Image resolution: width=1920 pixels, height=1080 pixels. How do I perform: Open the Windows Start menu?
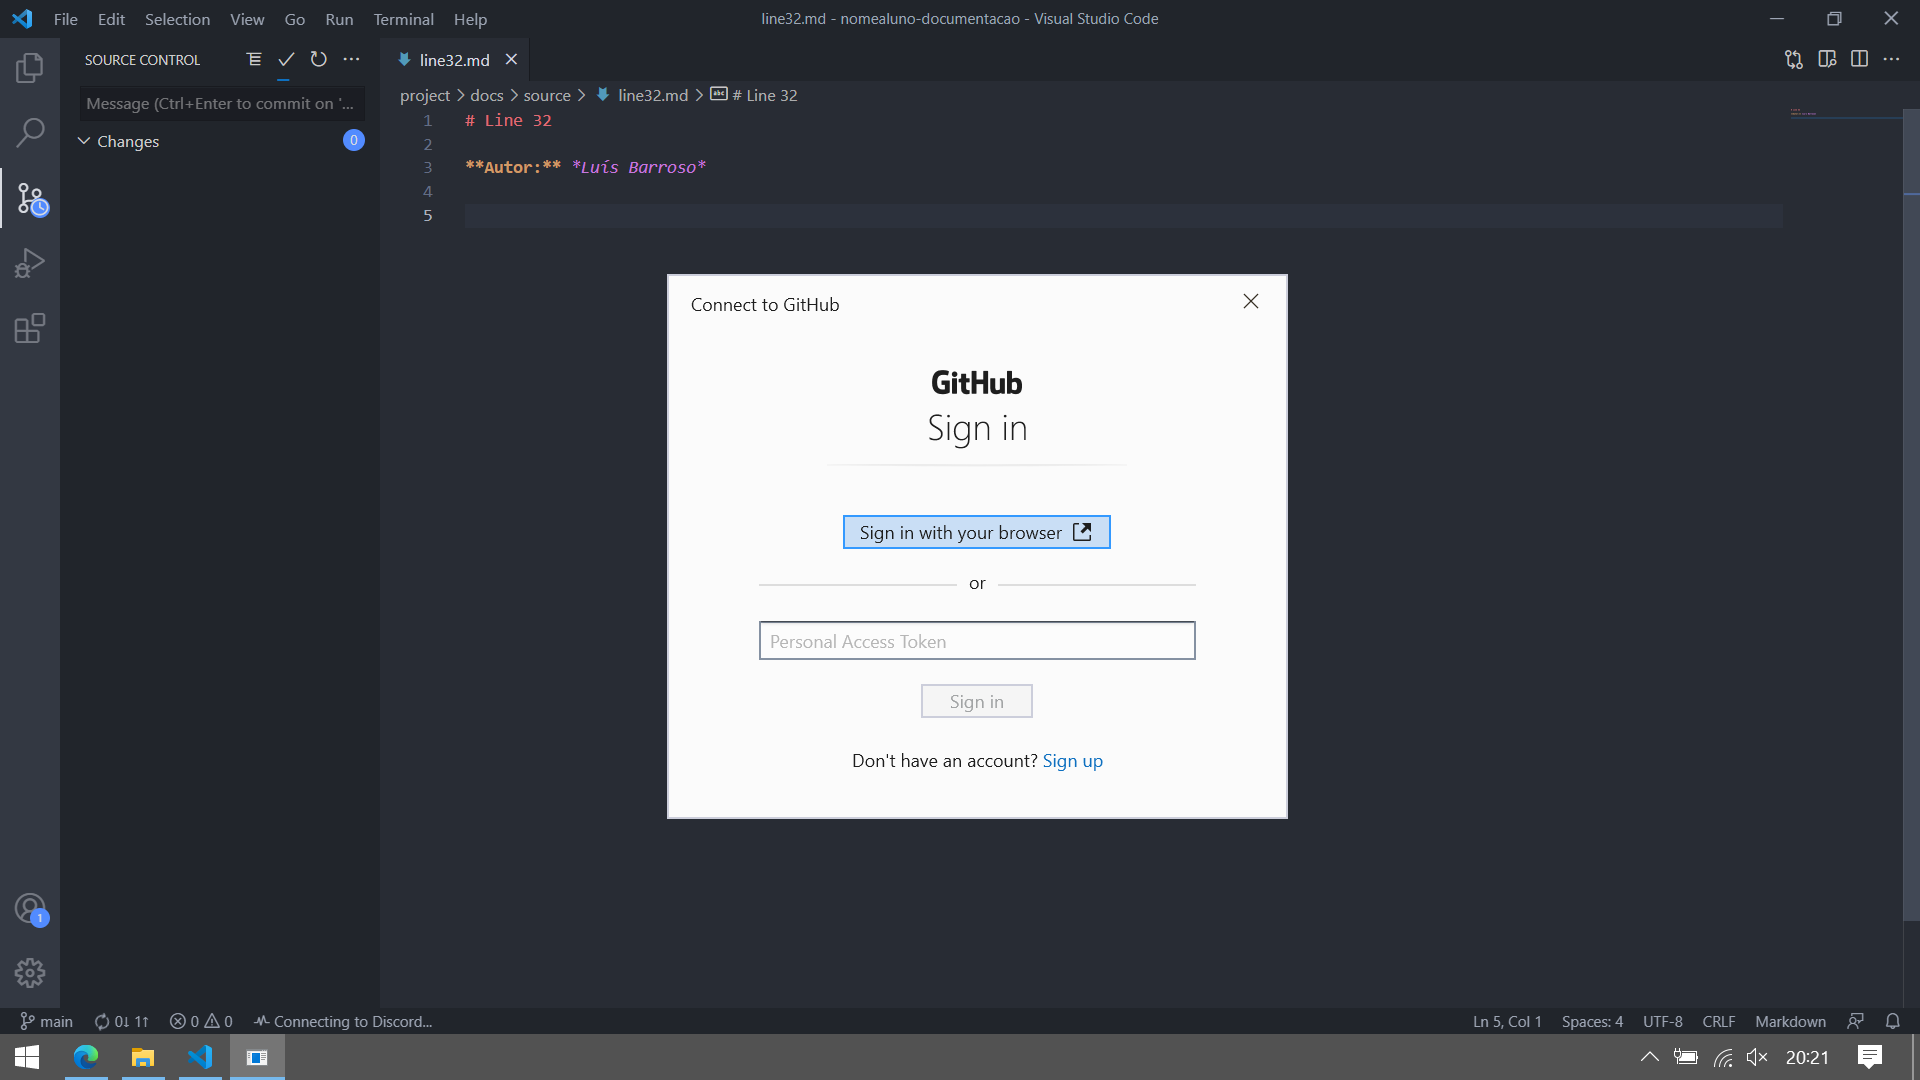click(x=27, y=1057)
